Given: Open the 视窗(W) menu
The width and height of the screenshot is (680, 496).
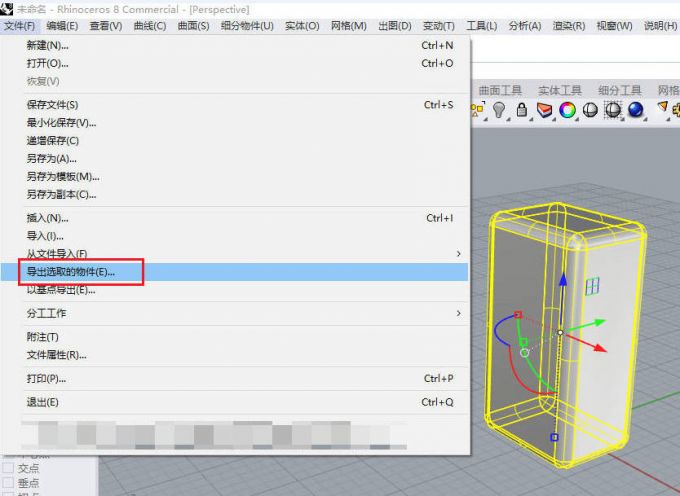Looking at the screenshot, I should 615,26.
